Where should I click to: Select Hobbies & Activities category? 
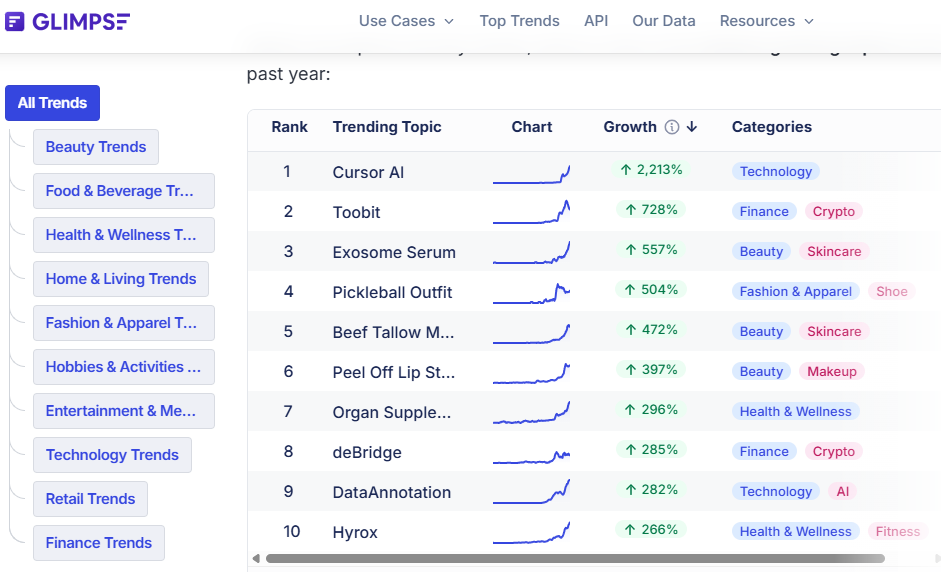coord(124,367)
